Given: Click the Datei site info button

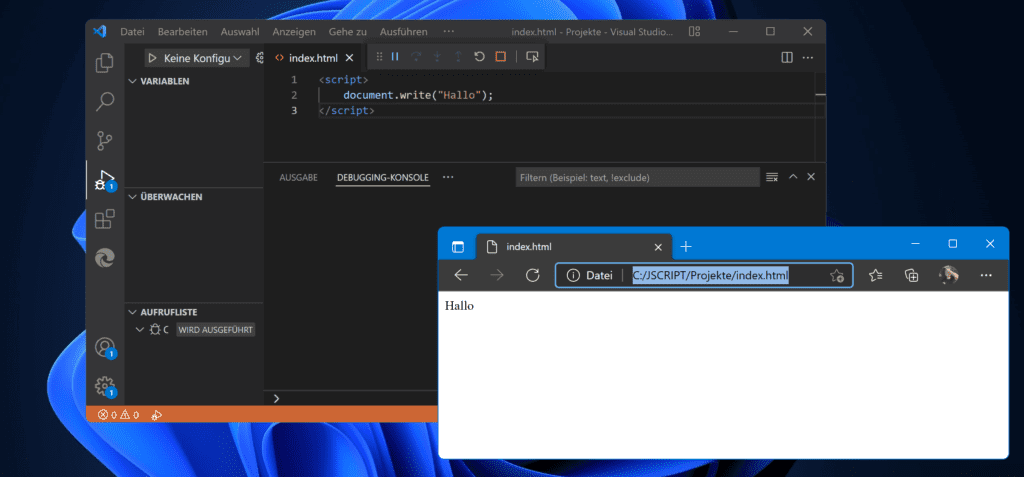Looking at the screenshot, I should [x=590, y=276].
